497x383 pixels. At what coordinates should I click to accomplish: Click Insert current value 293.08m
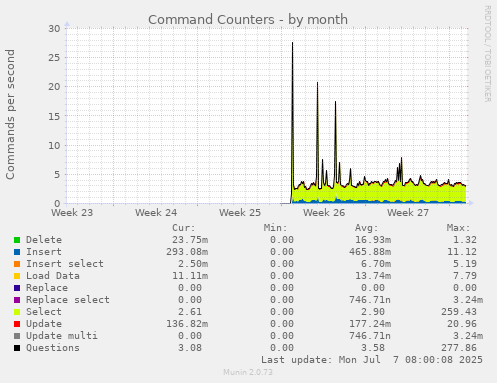(187, 252)
